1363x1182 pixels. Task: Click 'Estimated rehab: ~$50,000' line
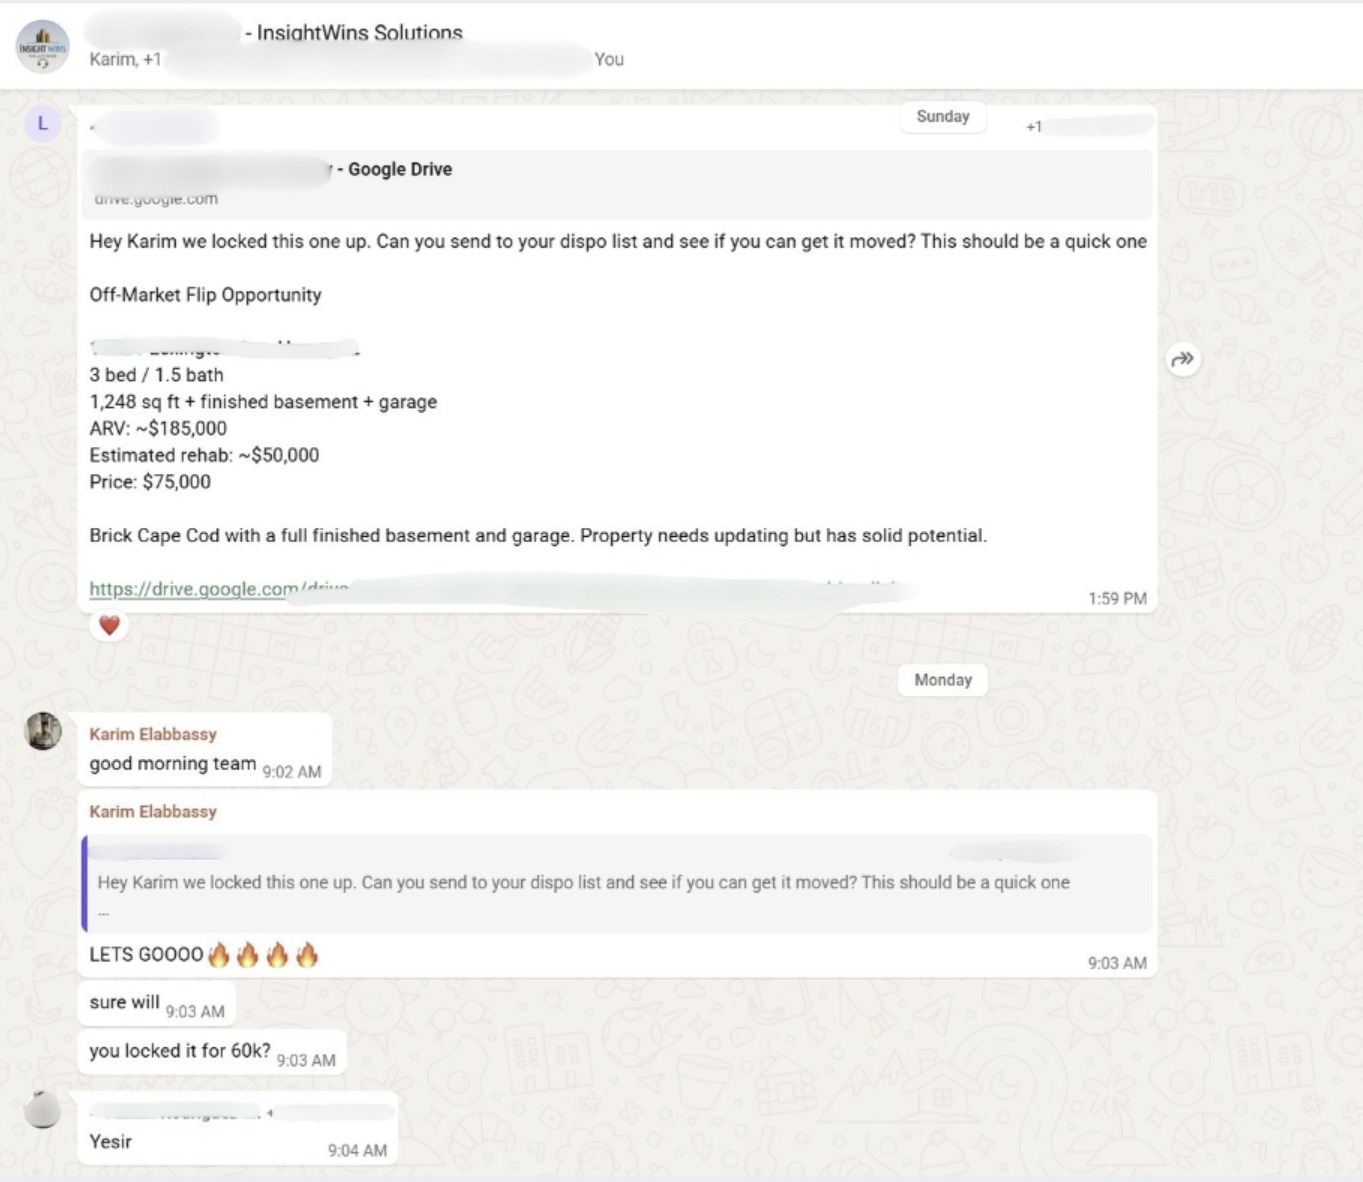click(204, 455)
